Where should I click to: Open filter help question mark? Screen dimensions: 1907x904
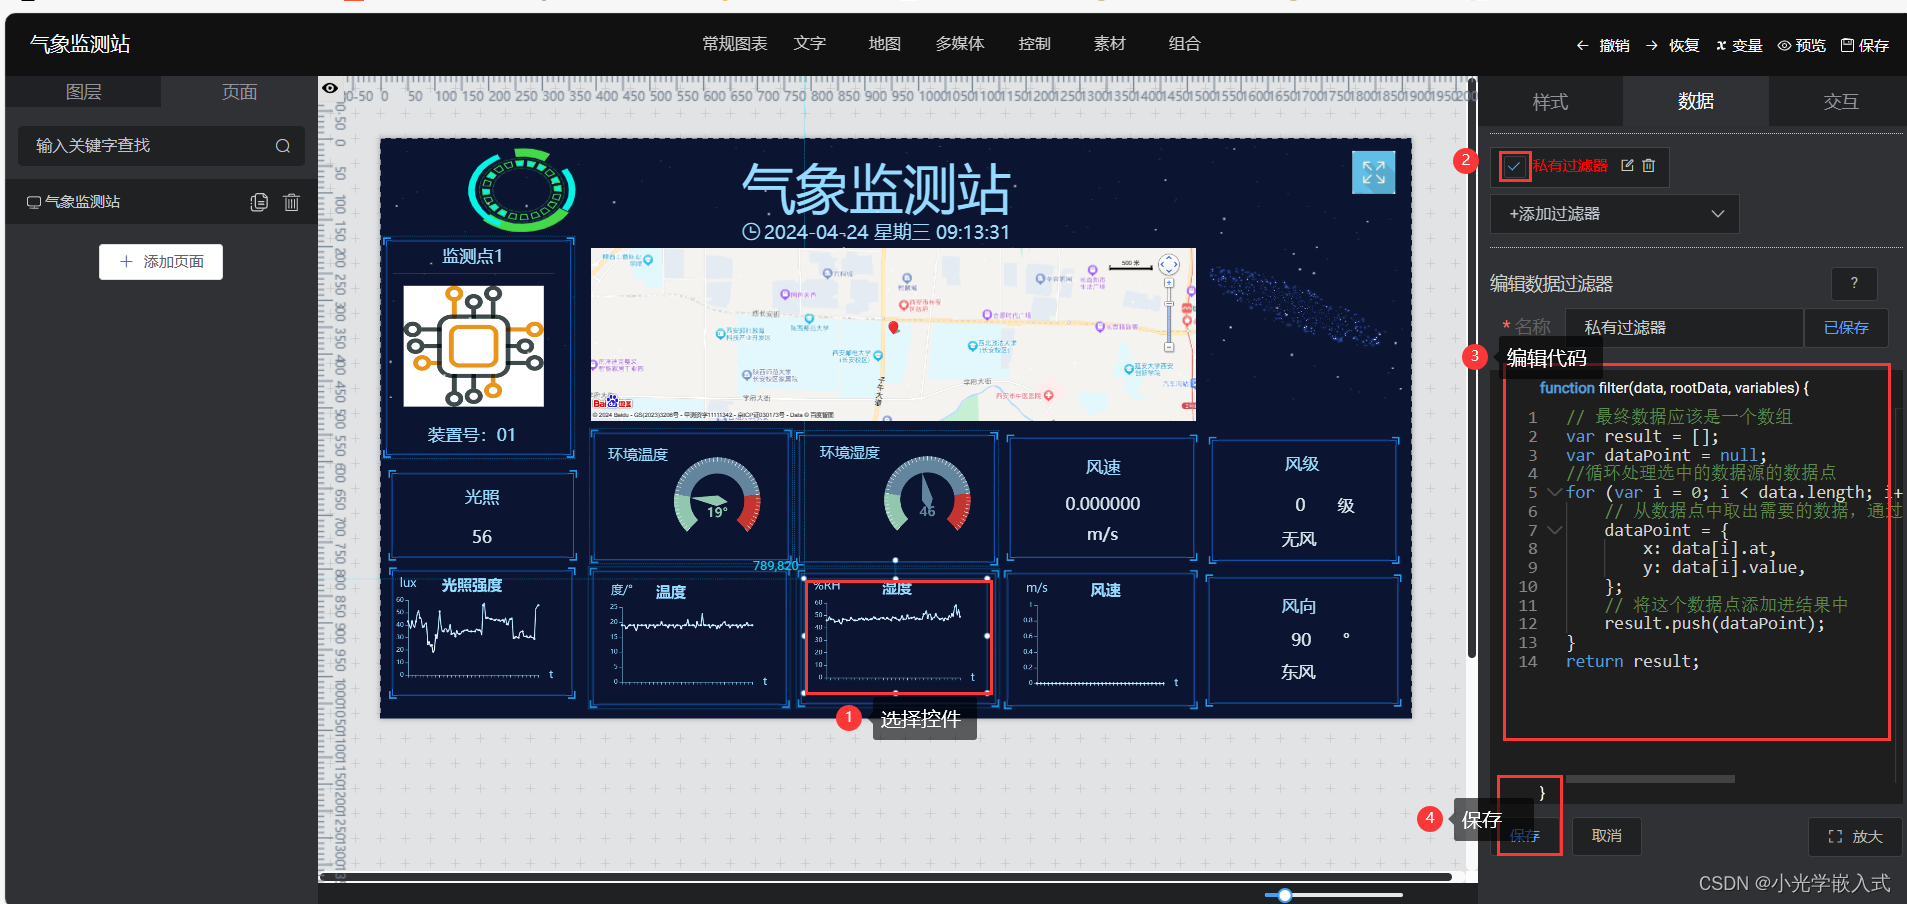coord(1854,283)
